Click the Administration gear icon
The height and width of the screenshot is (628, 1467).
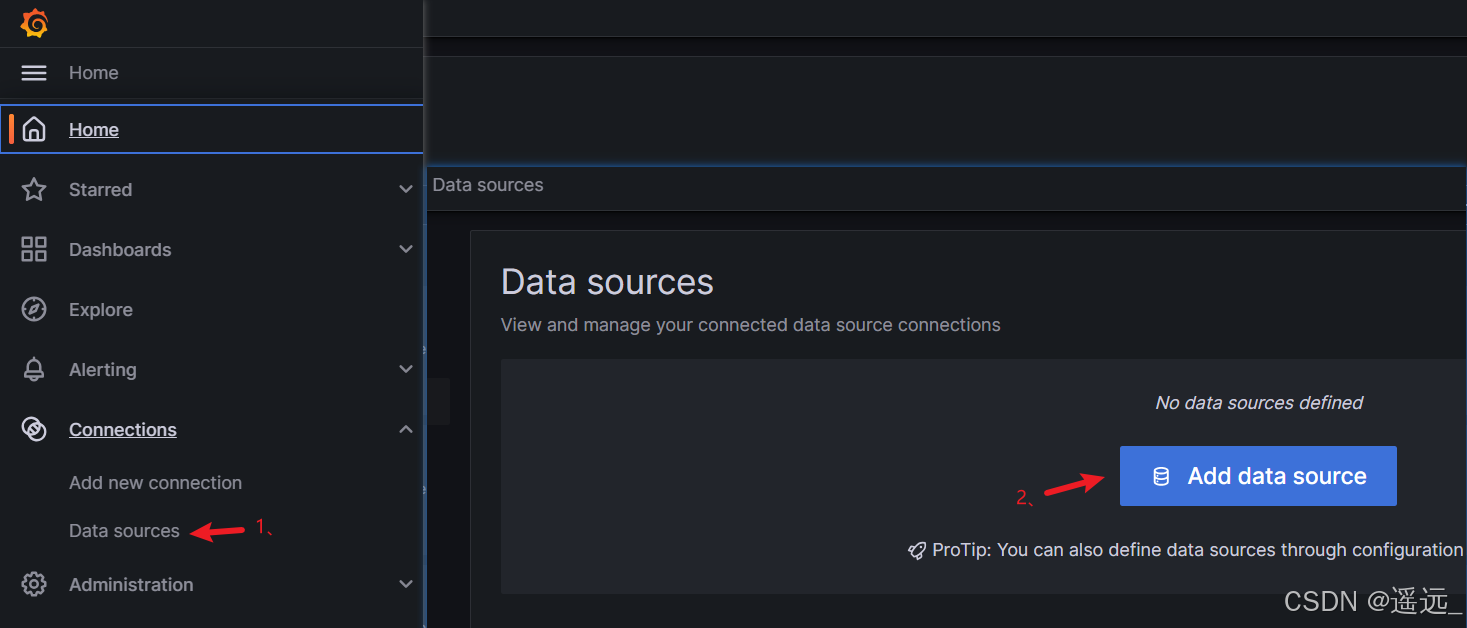point(34,584)
